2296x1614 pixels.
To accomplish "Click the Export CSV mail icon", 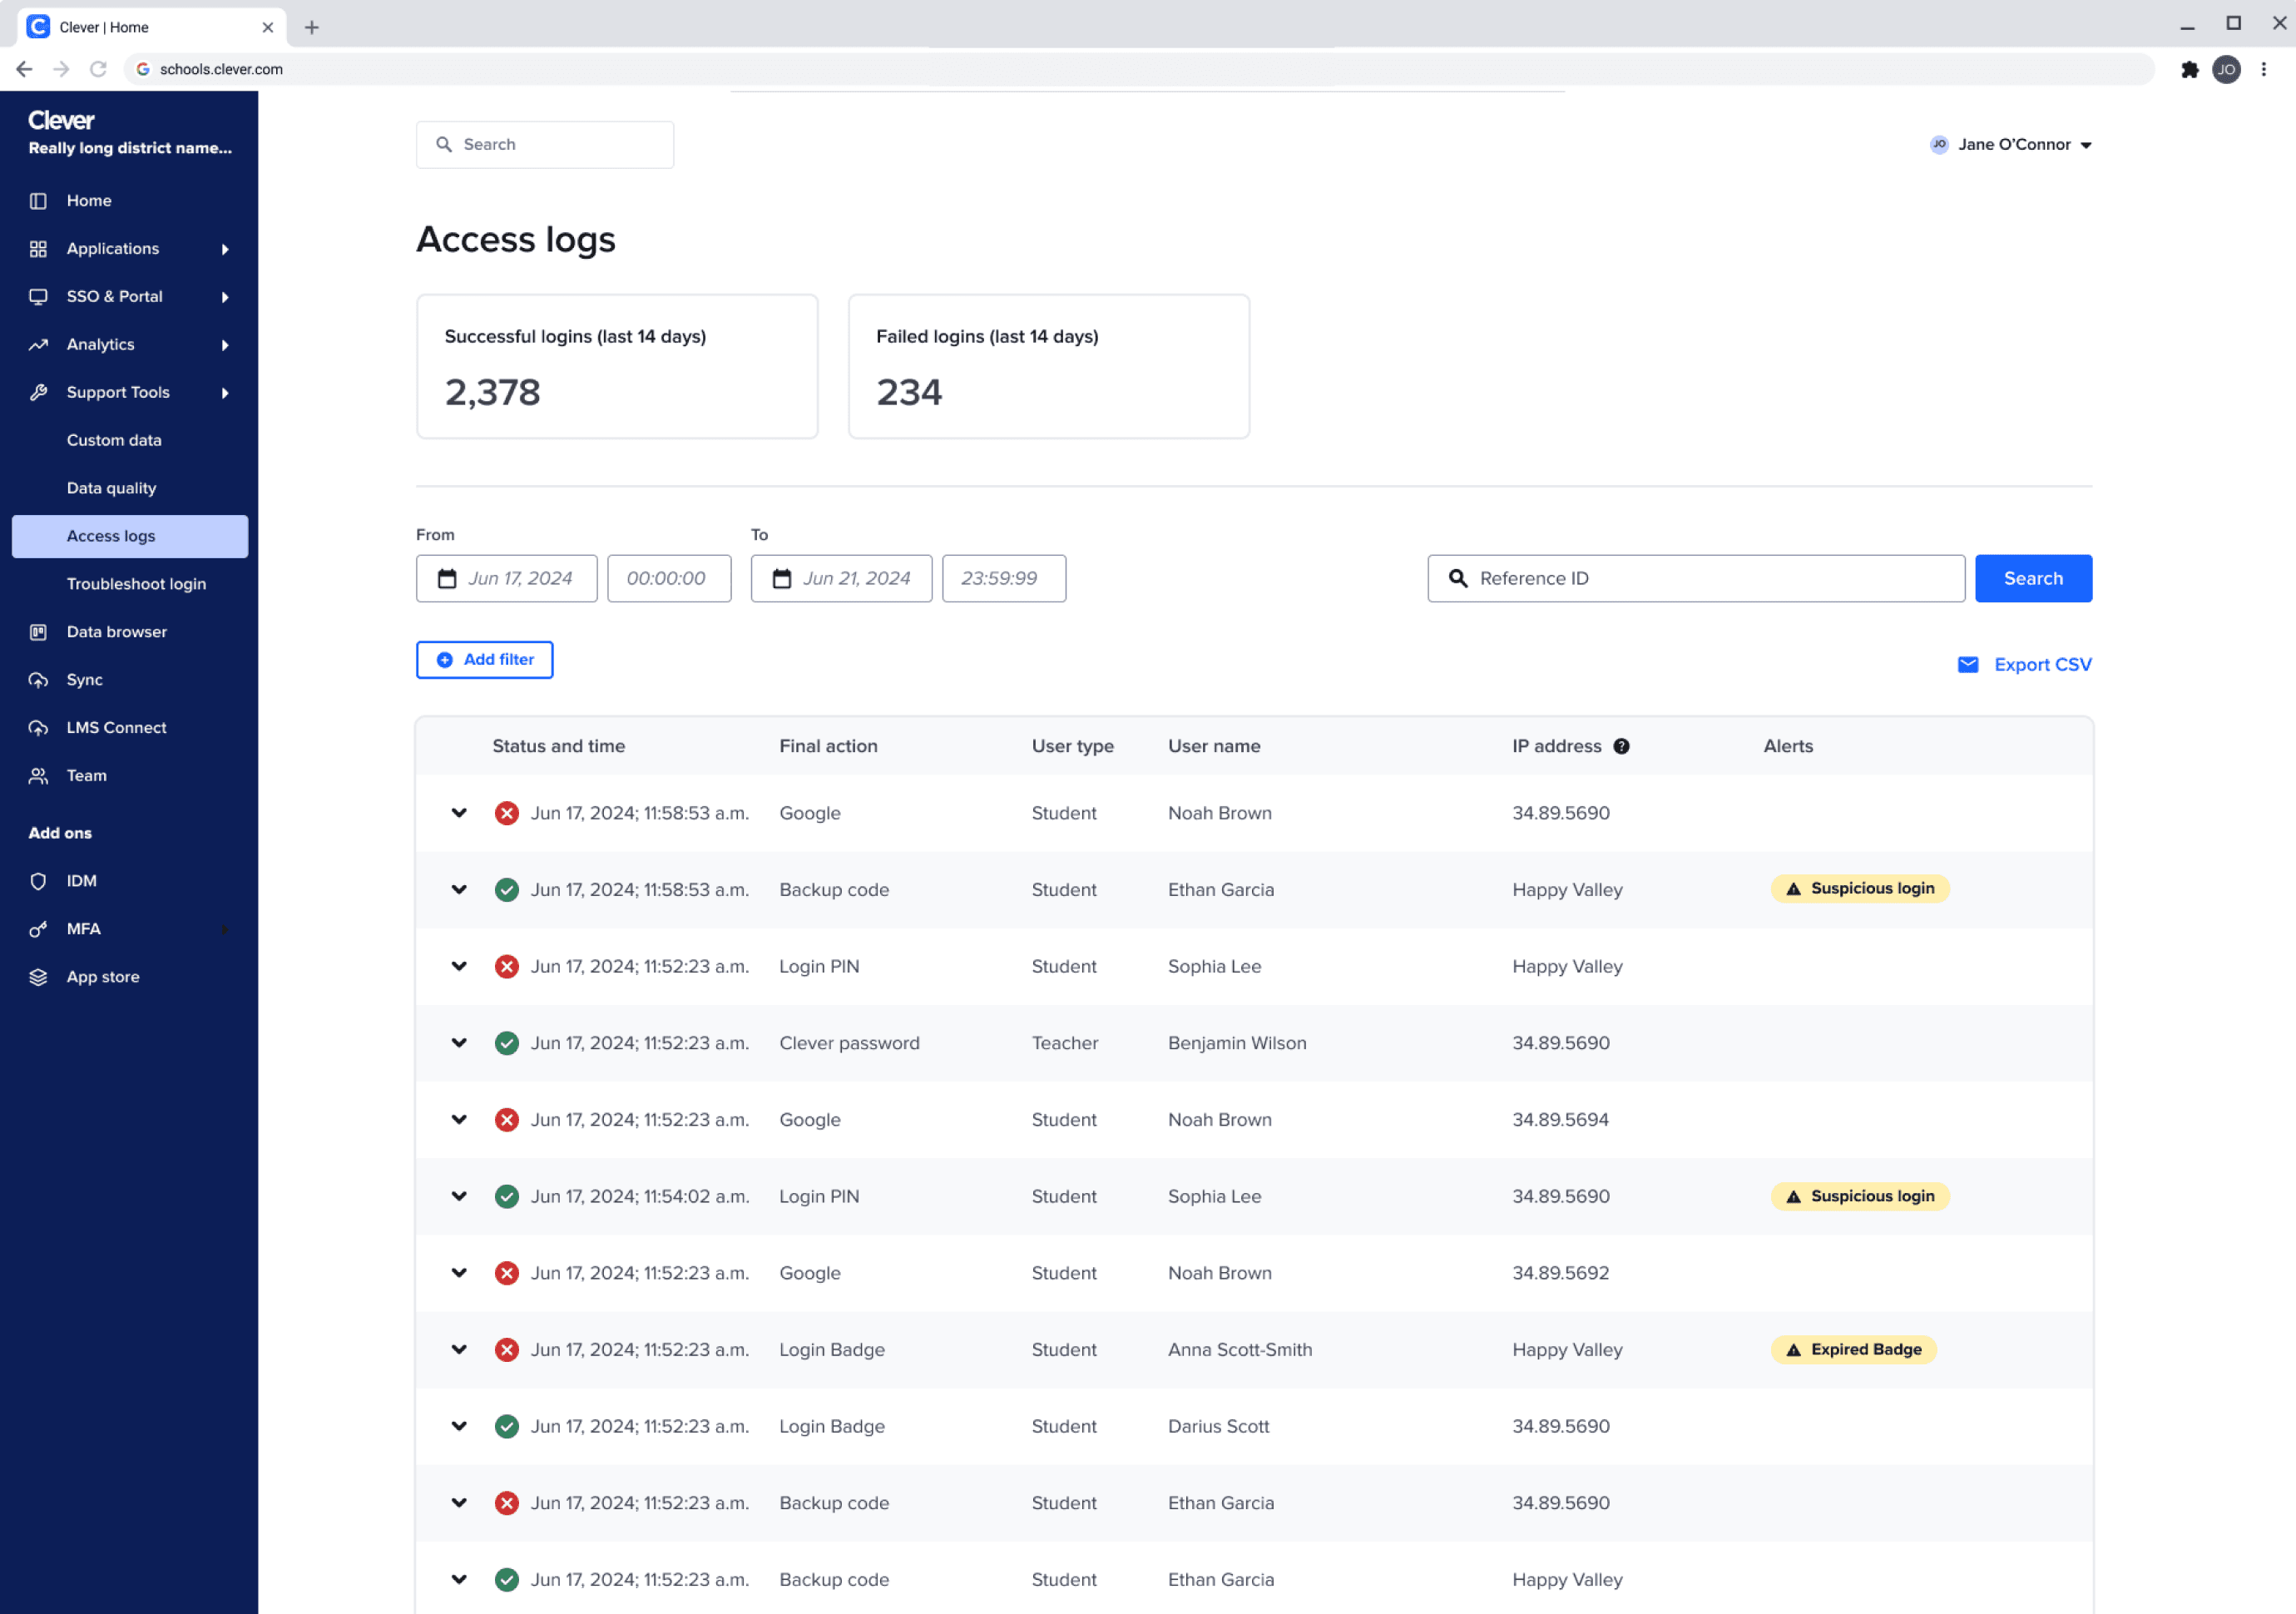I will [1967, 665].
